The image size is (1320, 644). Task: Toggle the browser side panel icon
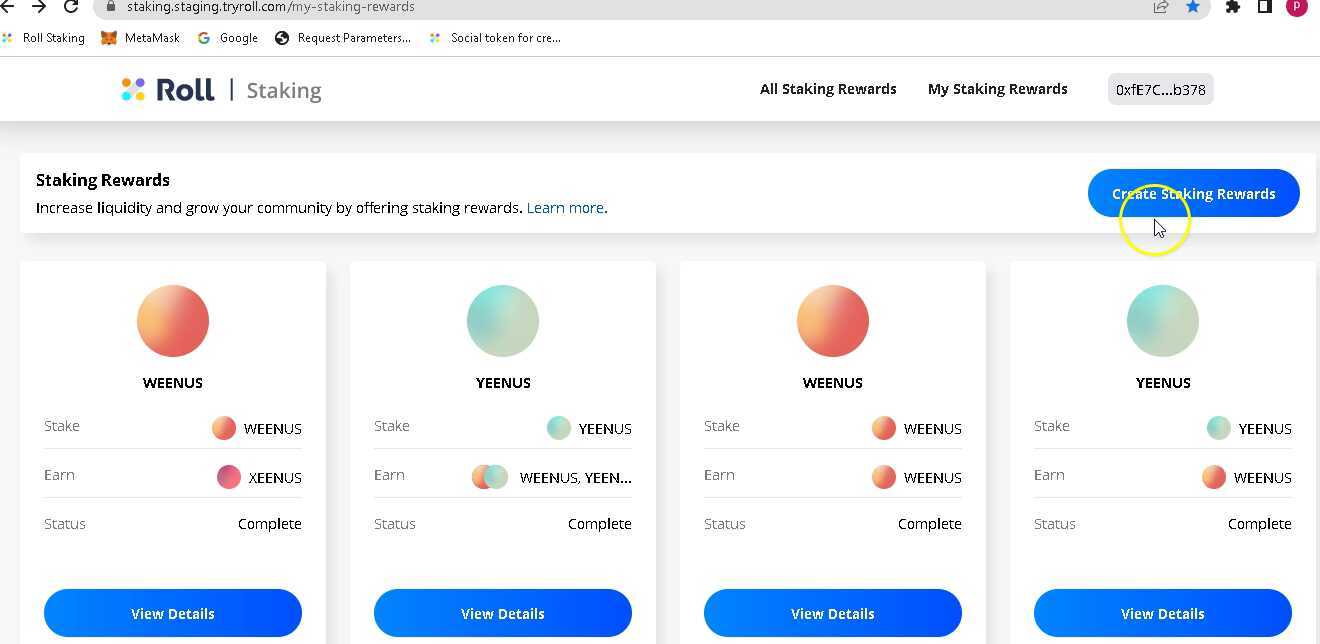tap(1265, 6)
